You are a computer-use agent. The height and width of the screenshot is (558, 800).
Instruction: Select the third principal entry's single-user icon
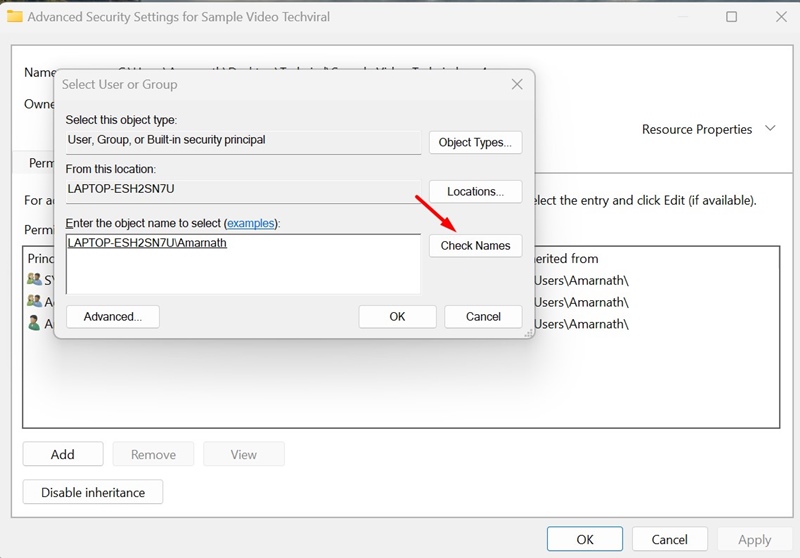point(34,323)
